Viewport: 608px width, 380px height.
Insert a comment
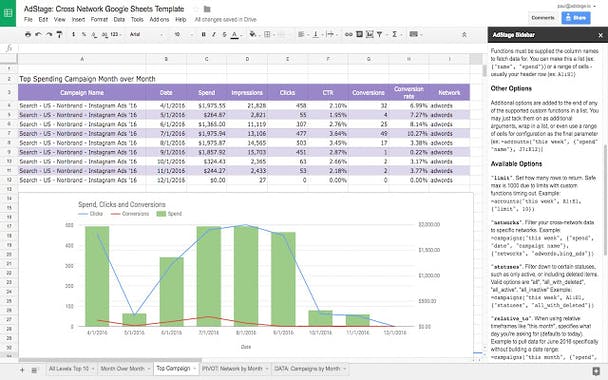(359, 35)
